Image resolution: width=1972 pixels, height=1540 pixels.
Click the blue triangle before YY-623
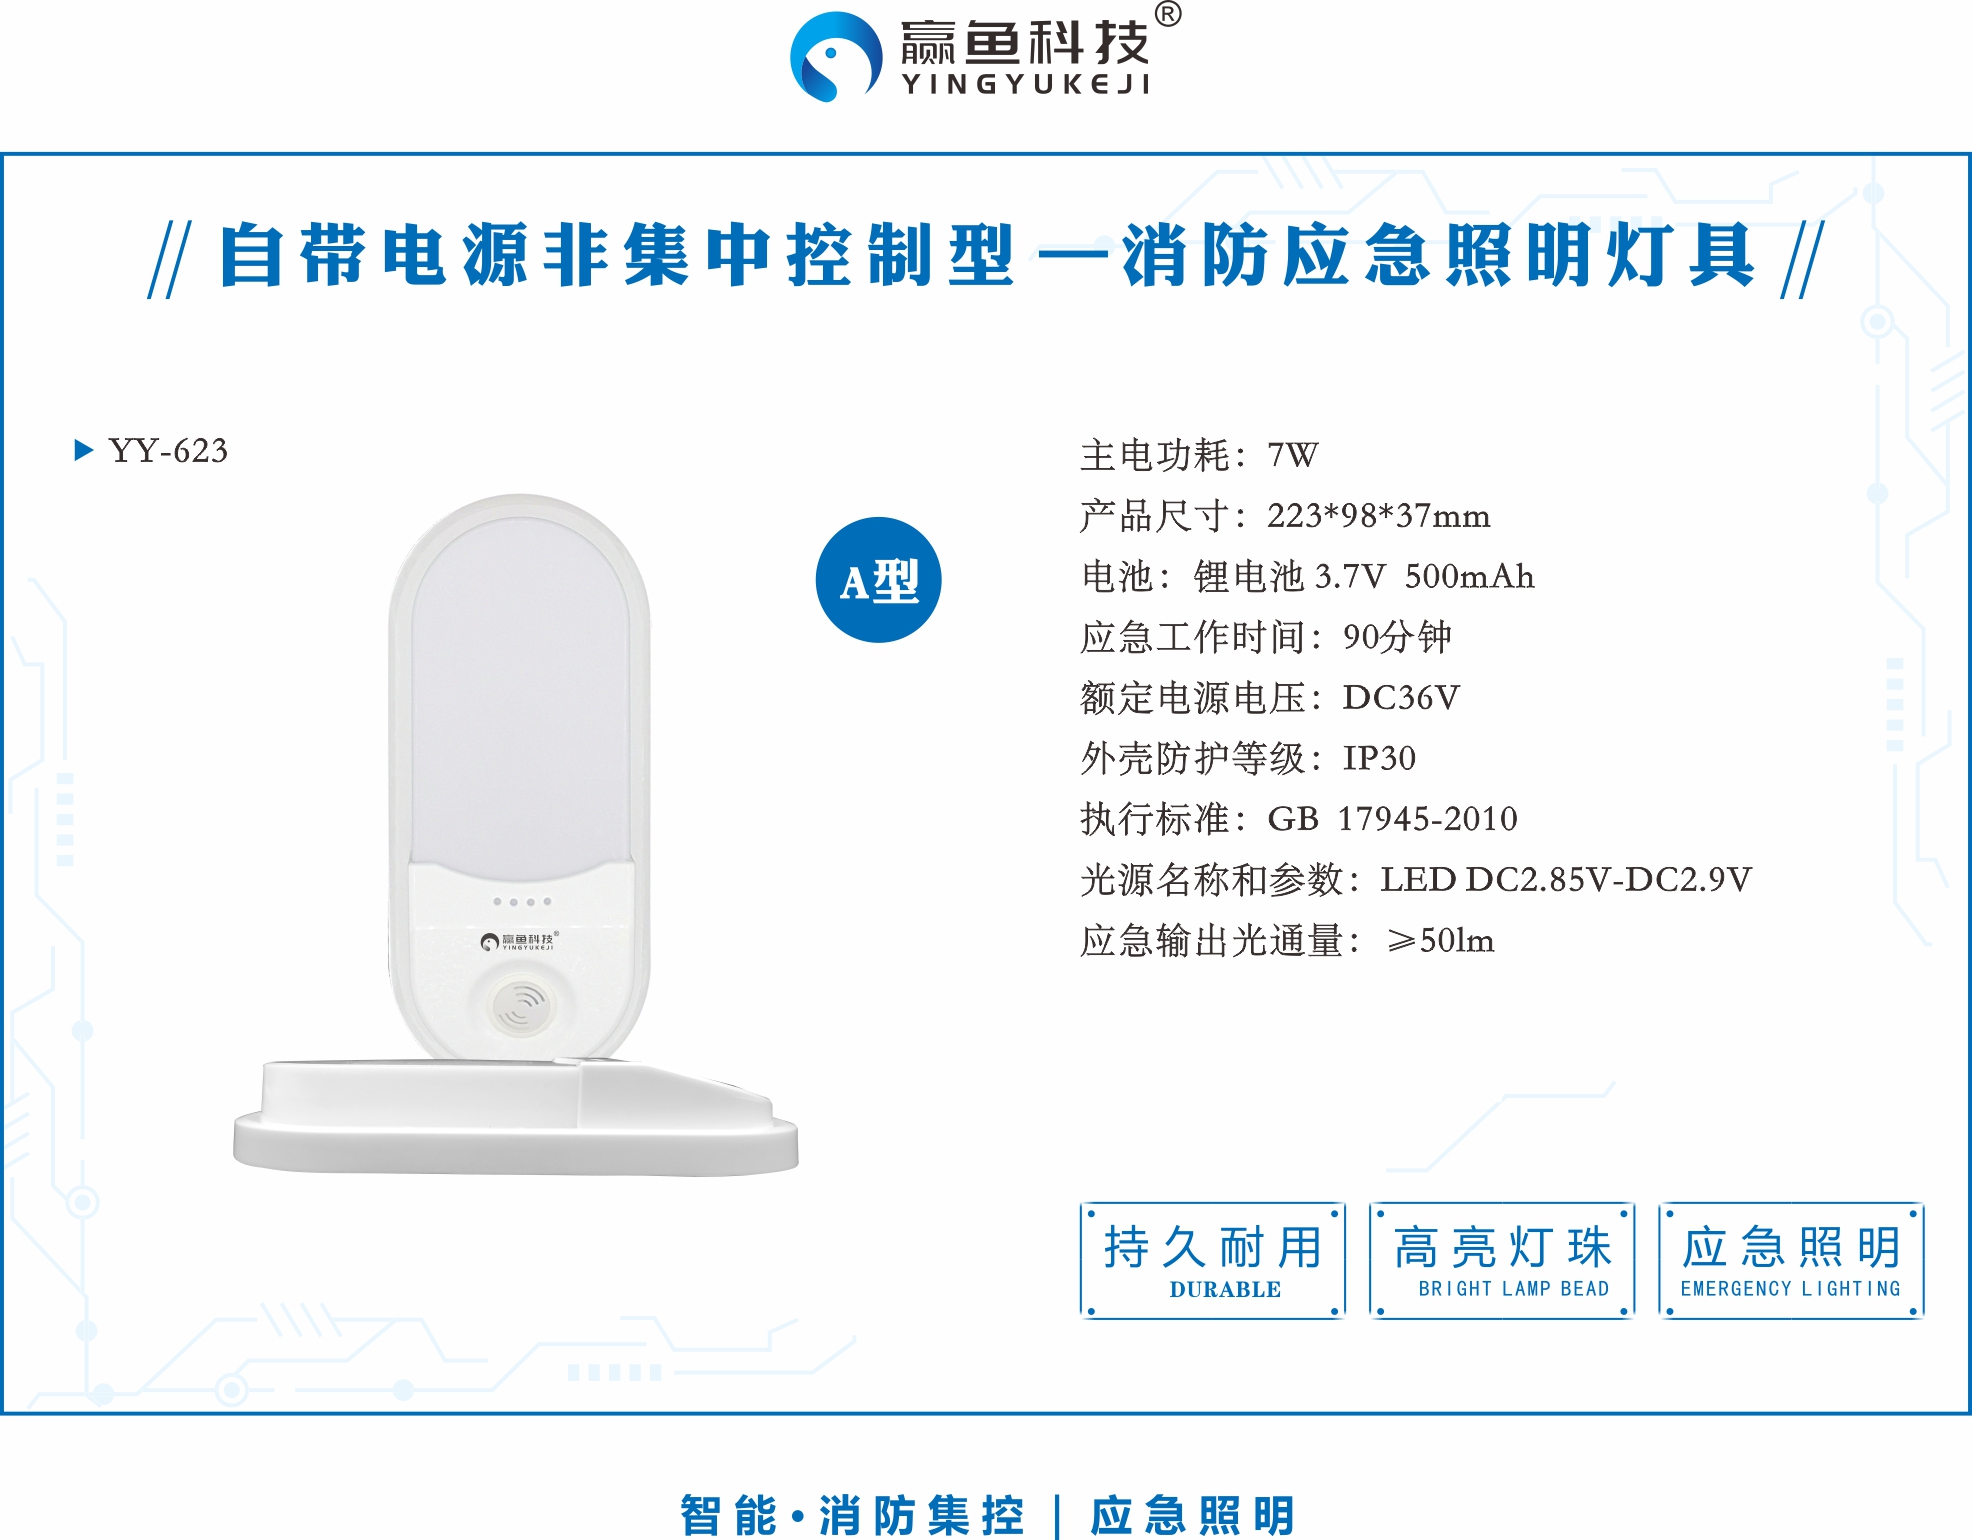click(x=84, y=450)
